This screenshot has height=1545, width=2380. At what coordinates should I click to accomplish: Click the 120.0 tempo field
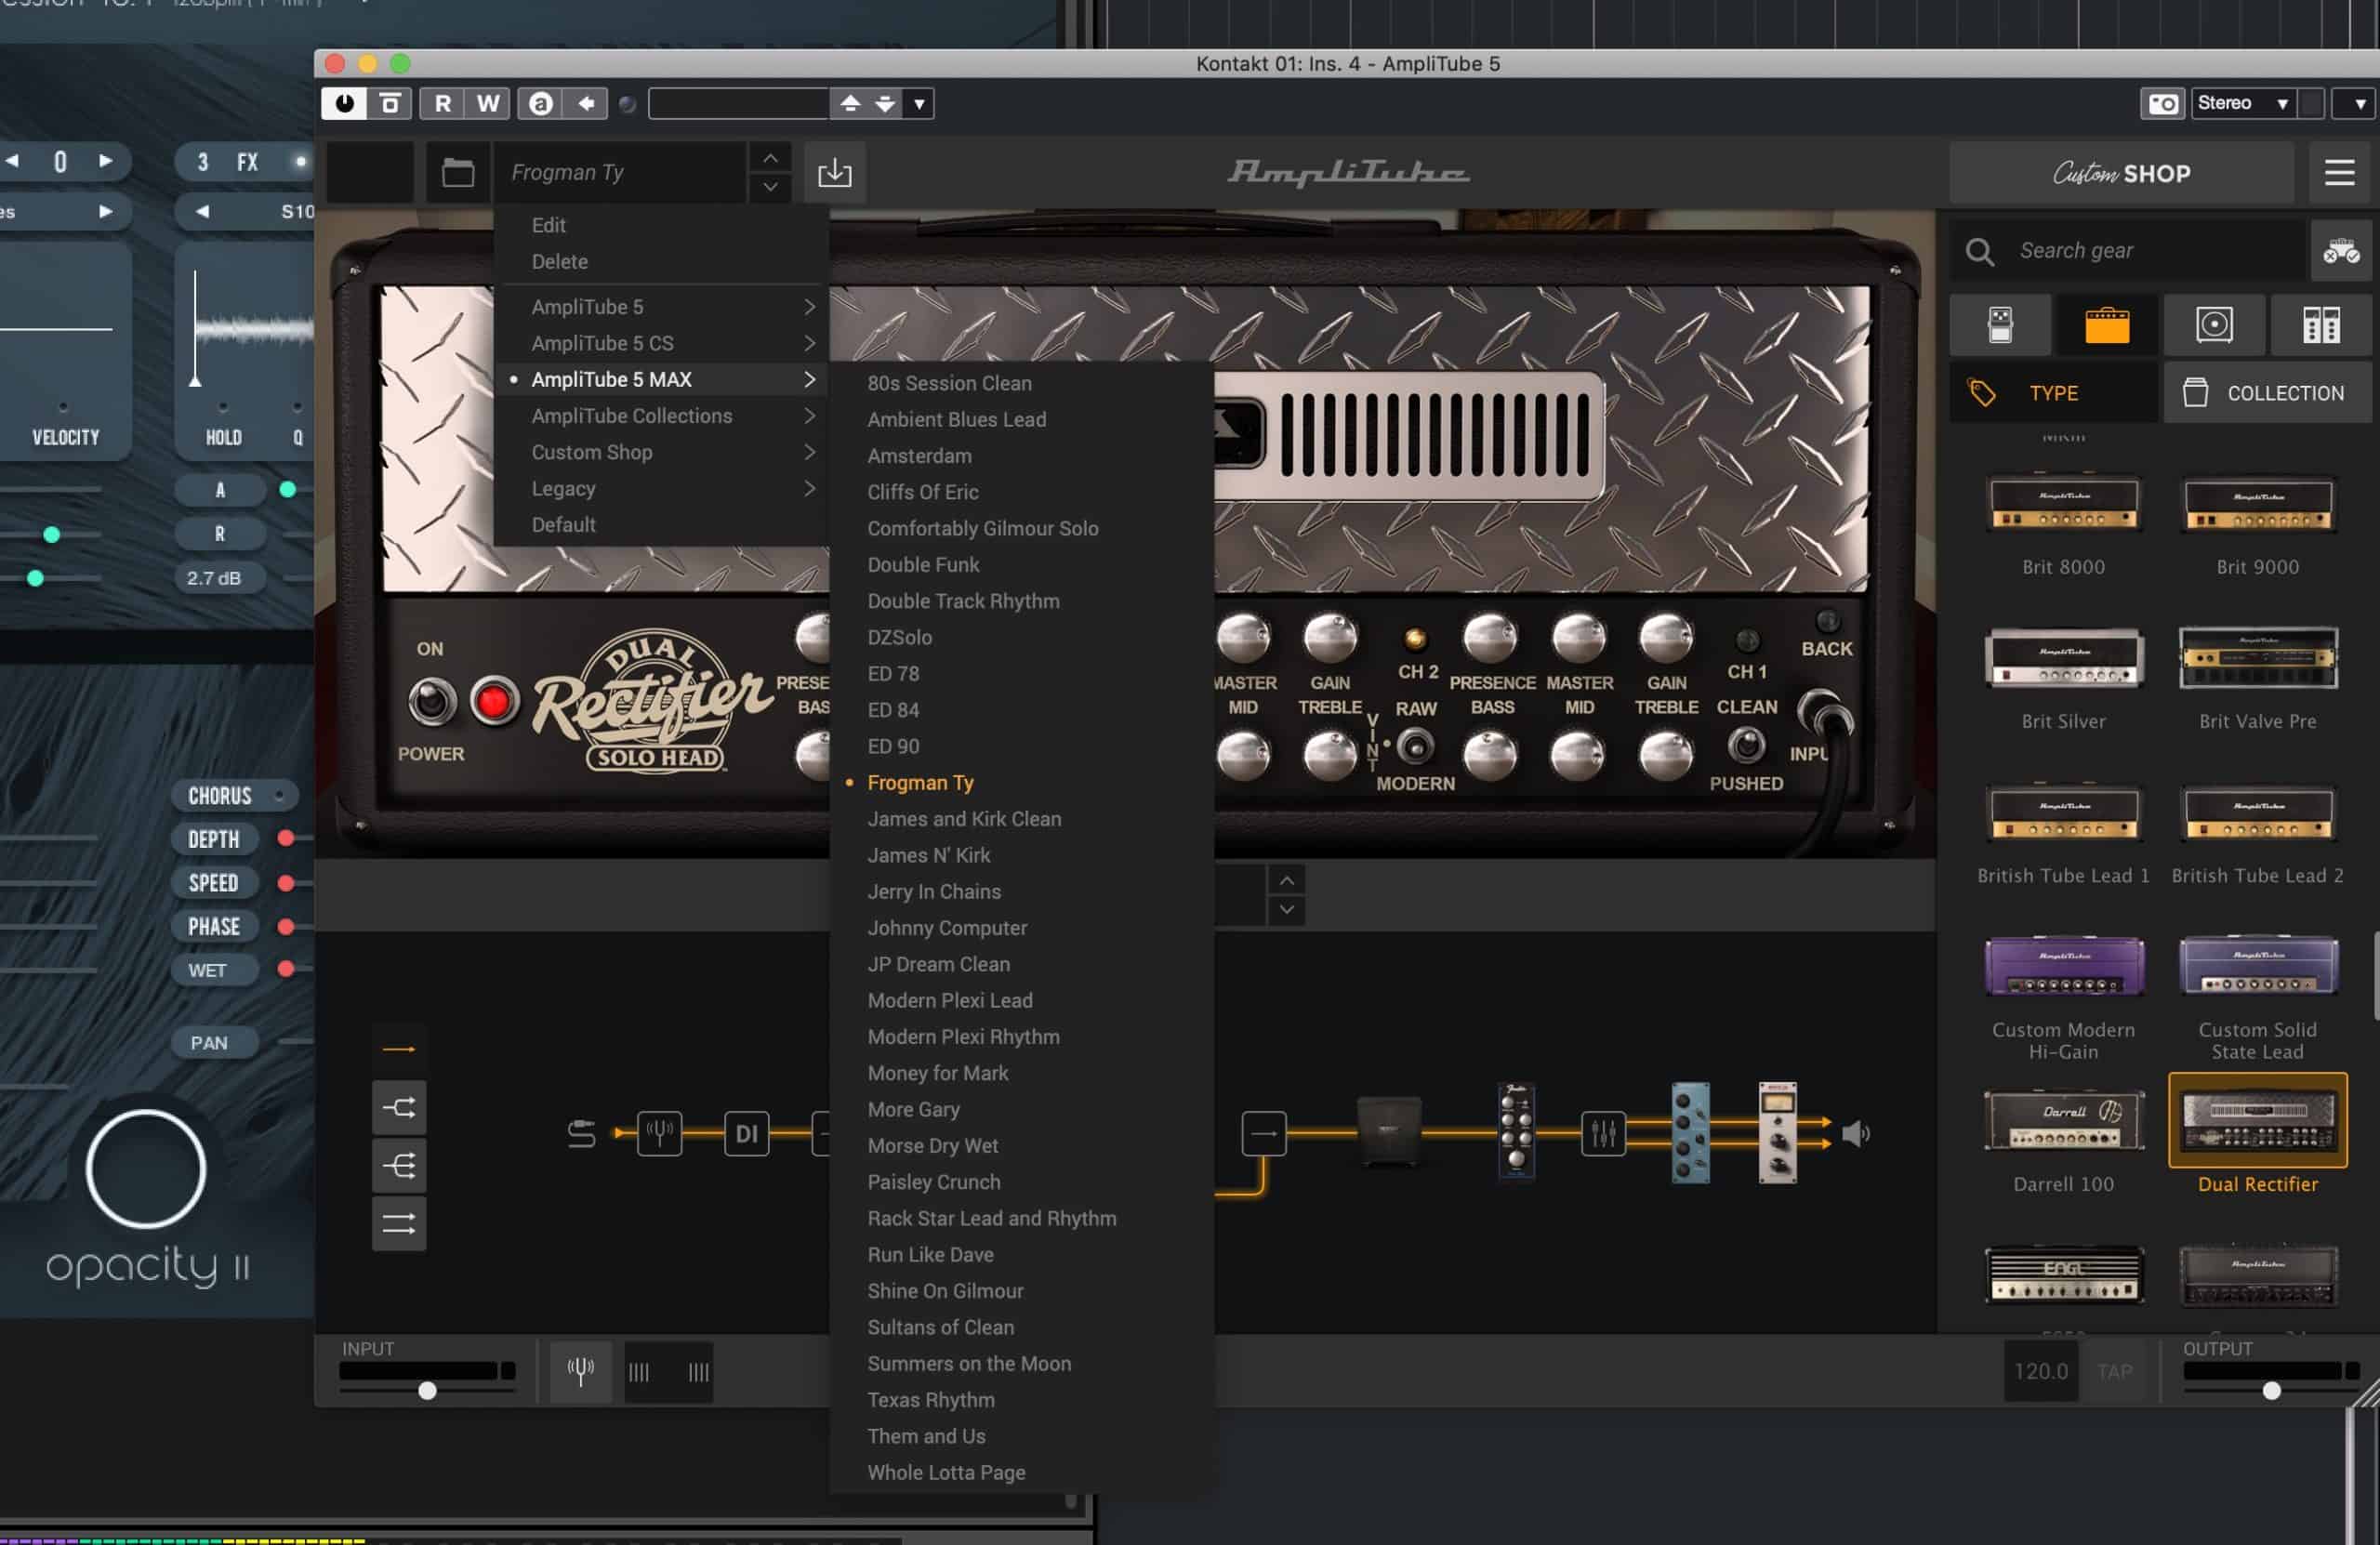pyautogui.click(x=2040, y=1371)
